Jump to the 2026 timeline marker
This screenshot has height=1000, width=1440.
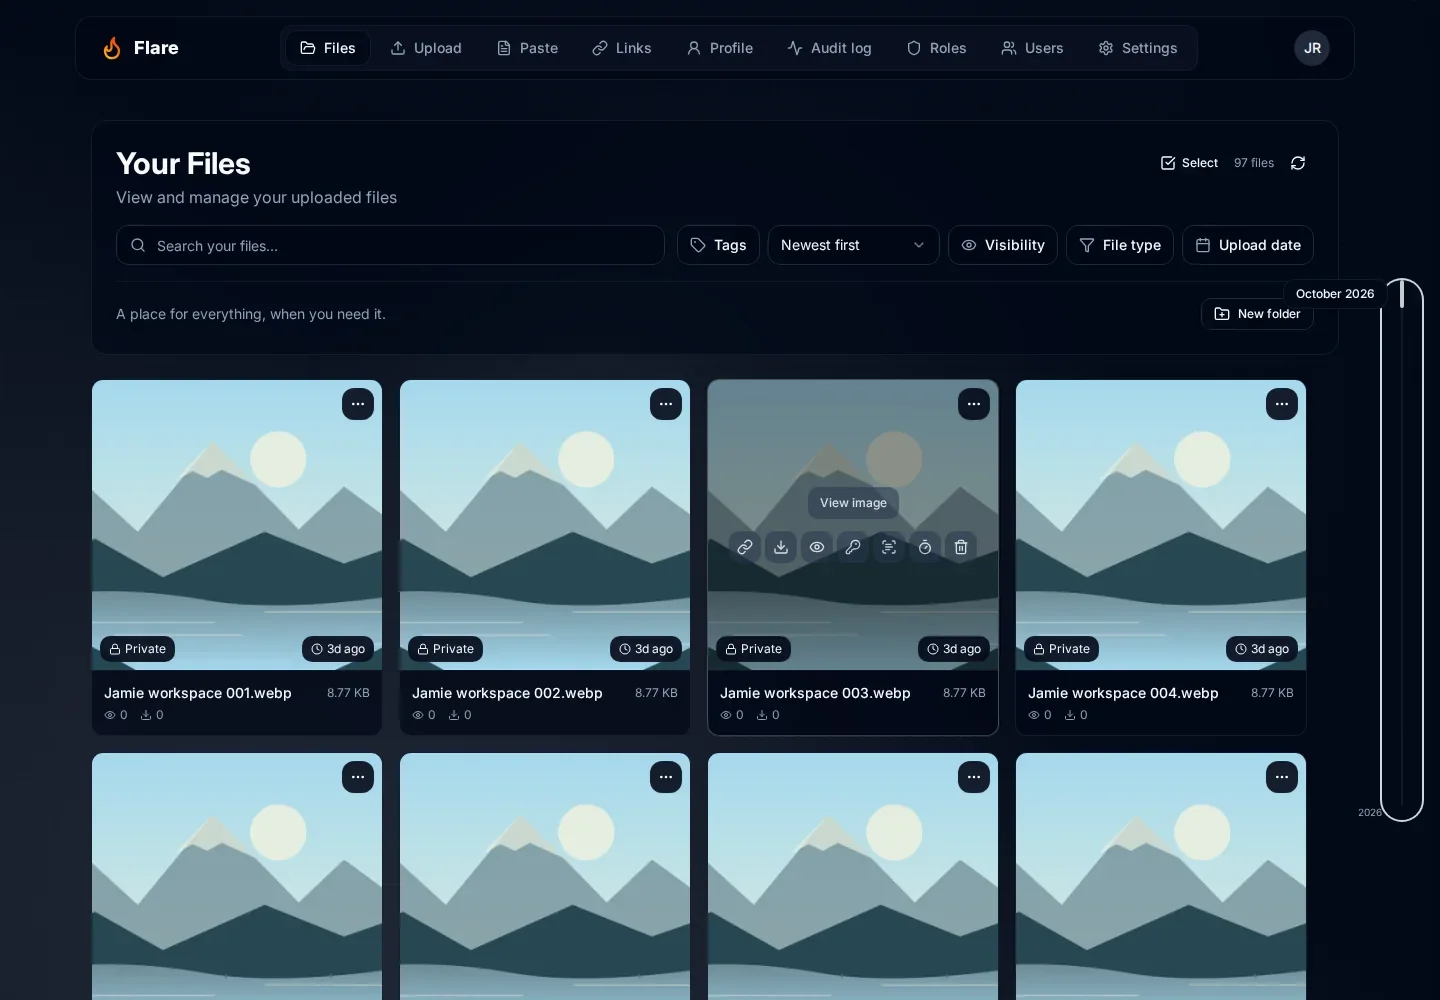[1370, 812]
